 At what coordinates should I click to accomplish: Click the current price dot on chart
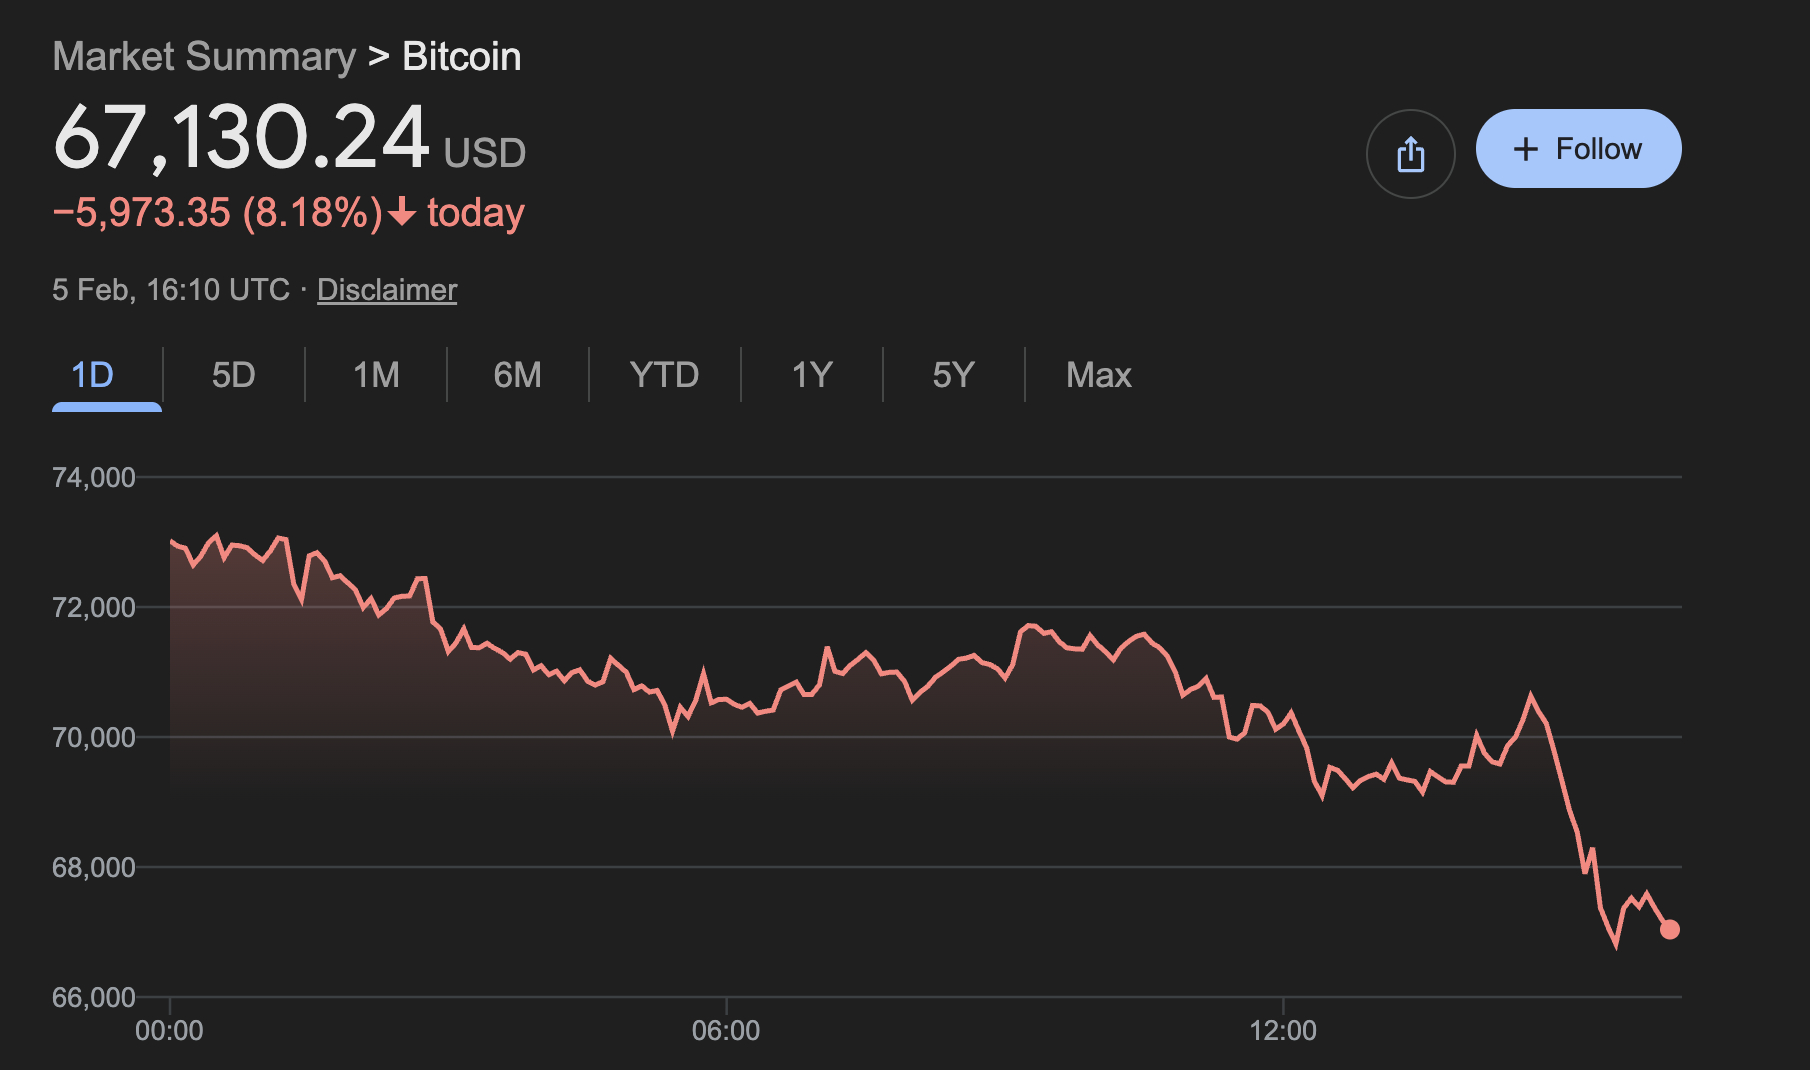point(1669,929)
